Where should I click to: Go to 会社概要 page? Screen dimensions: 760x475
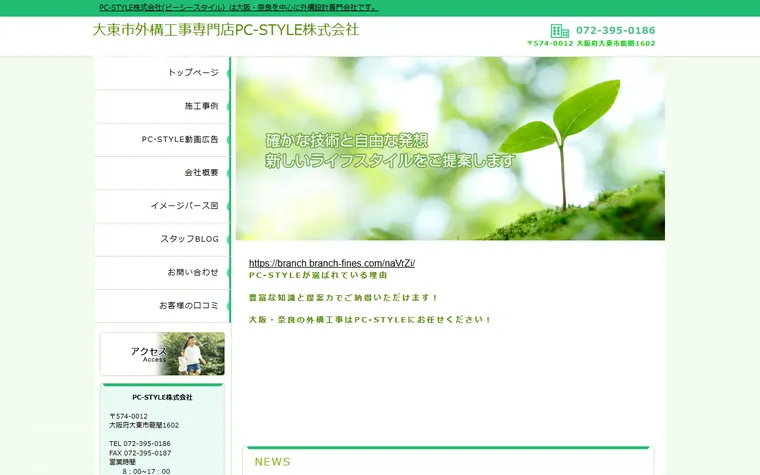coord(163,173)
